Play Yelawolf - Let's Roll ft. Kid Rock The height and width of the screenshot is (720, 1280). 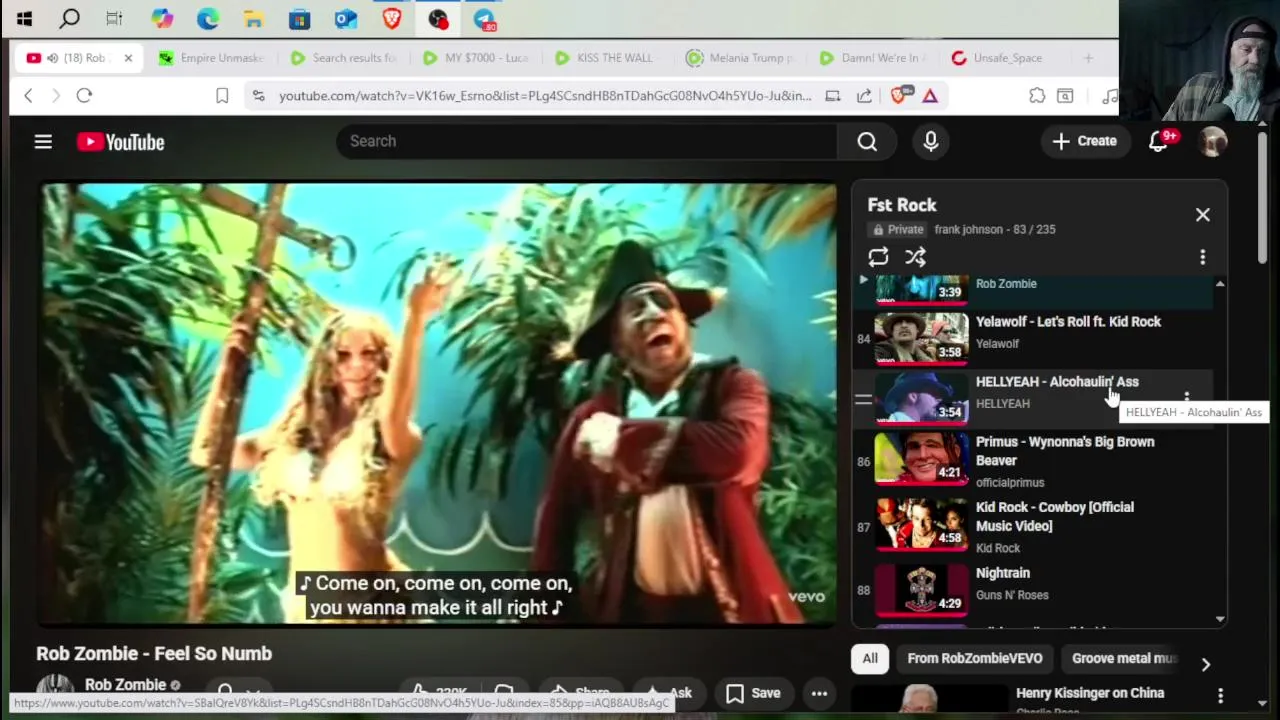click(1035, 339)
